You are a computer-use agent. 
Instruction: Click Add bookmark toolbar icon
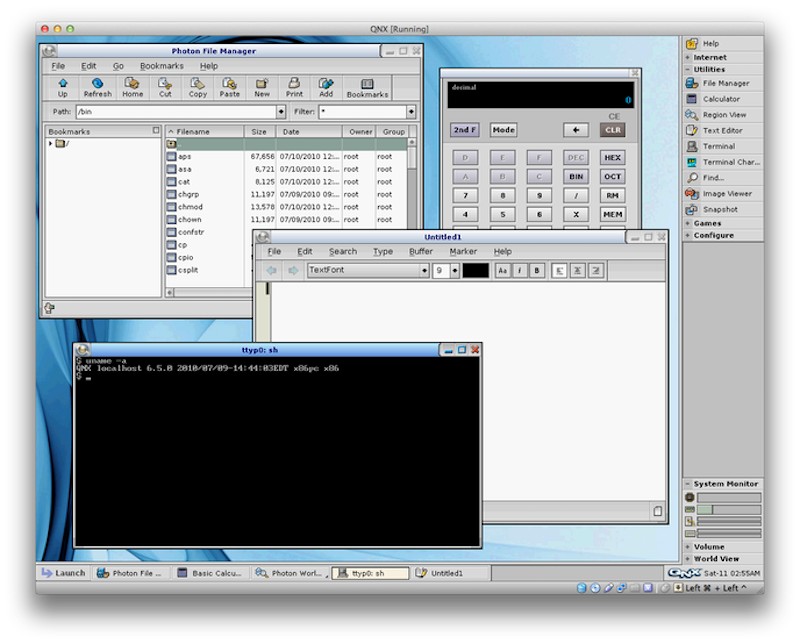click(x=326, y=88)
